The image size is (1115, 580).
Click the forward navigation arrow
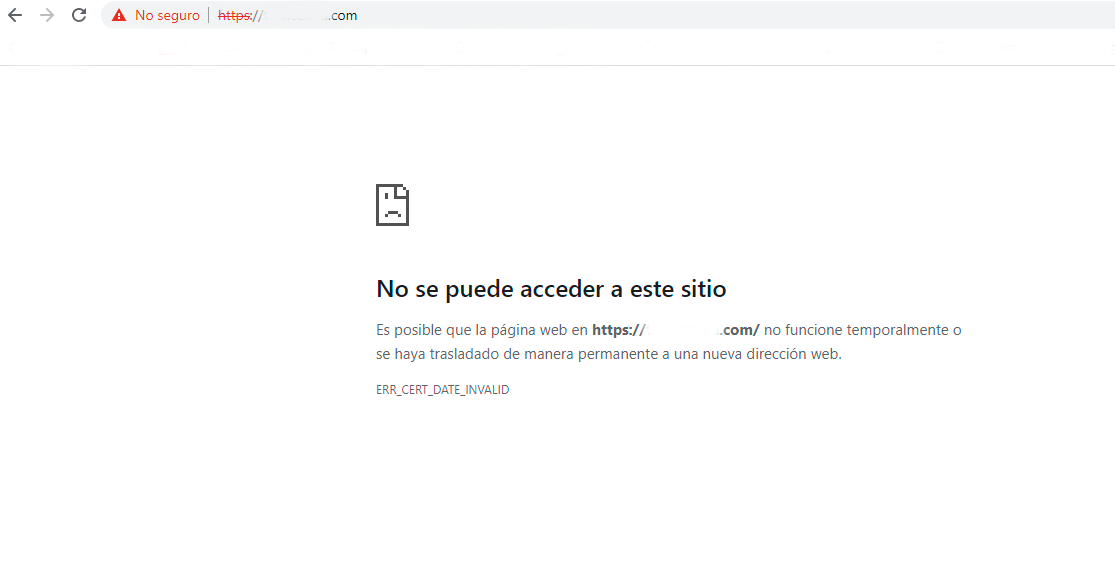point(46,15)
